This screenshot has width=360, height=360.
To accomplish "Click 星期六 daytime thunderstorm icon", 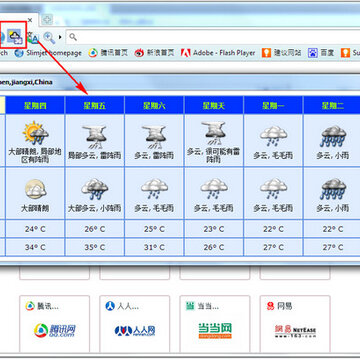I will 154,137.
